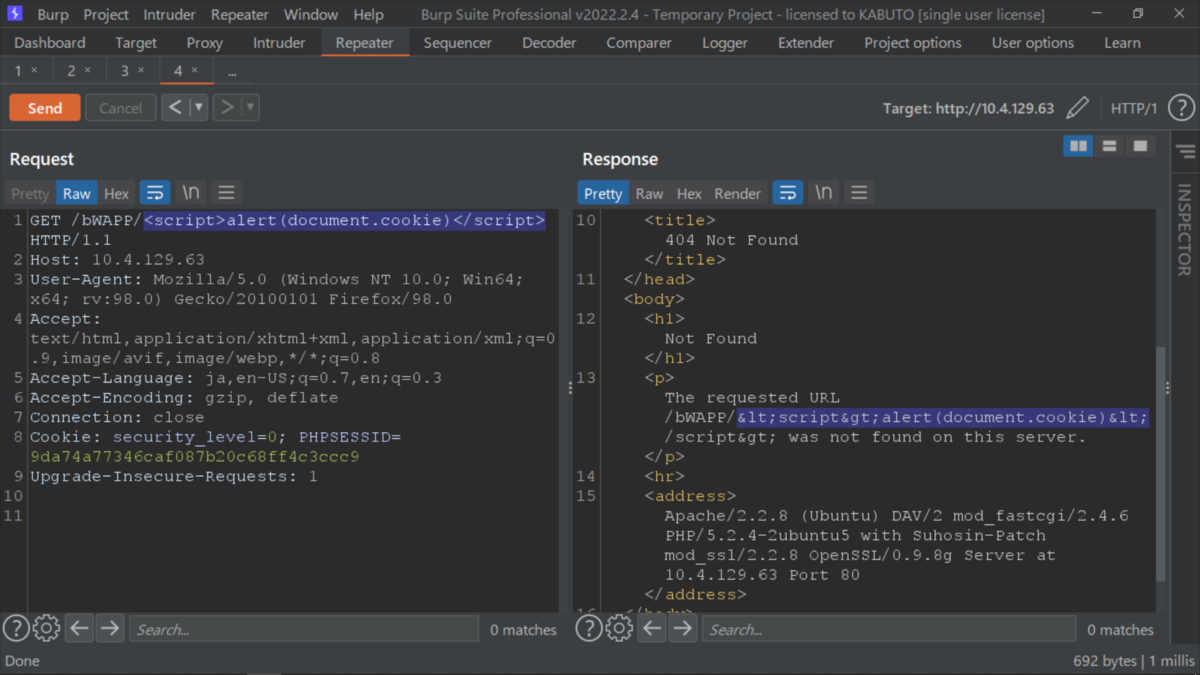Open Request search settings gear
This screenshot has width=1200, height=675.
pyautogui.click(x=46, y=629)
